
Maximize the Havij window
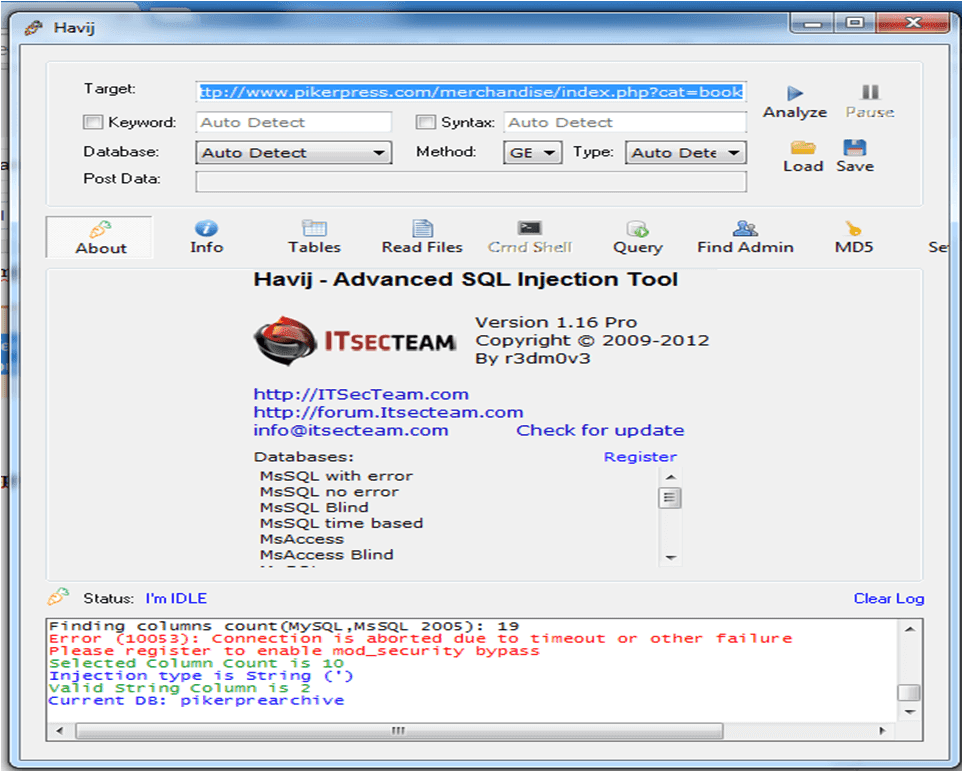855,23
